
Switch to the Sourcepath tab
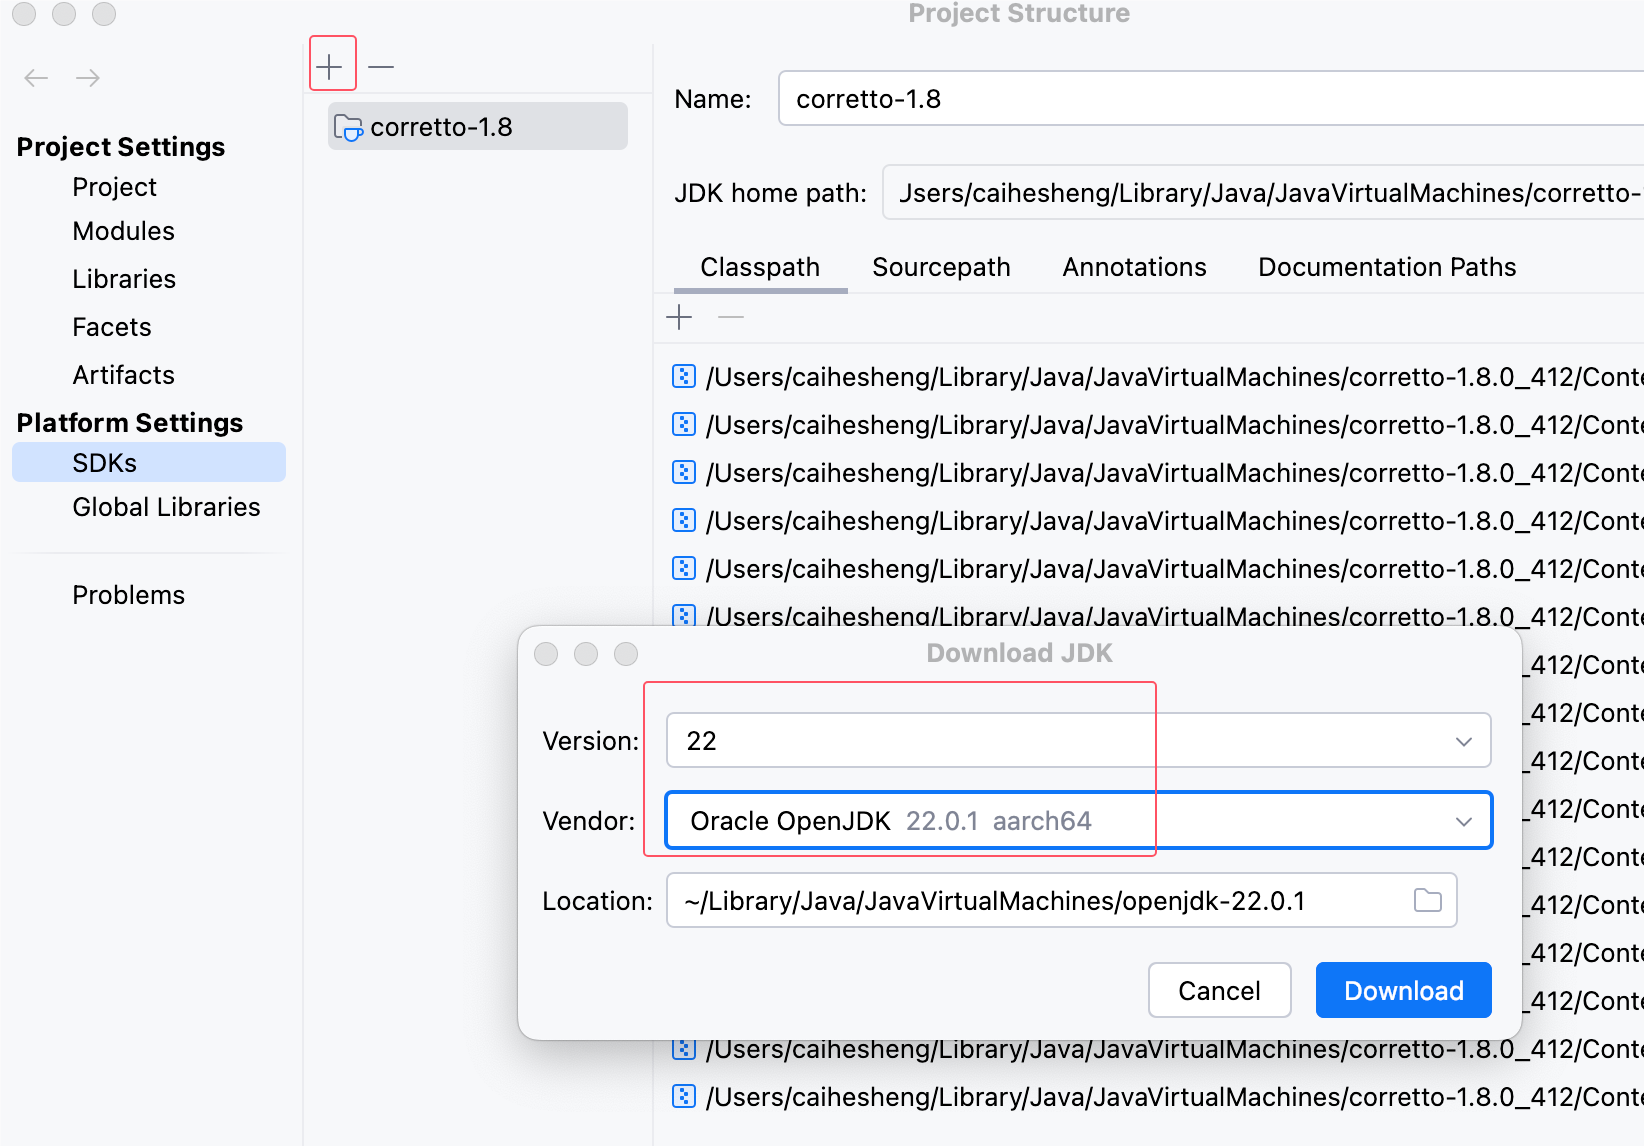point(940,267)
